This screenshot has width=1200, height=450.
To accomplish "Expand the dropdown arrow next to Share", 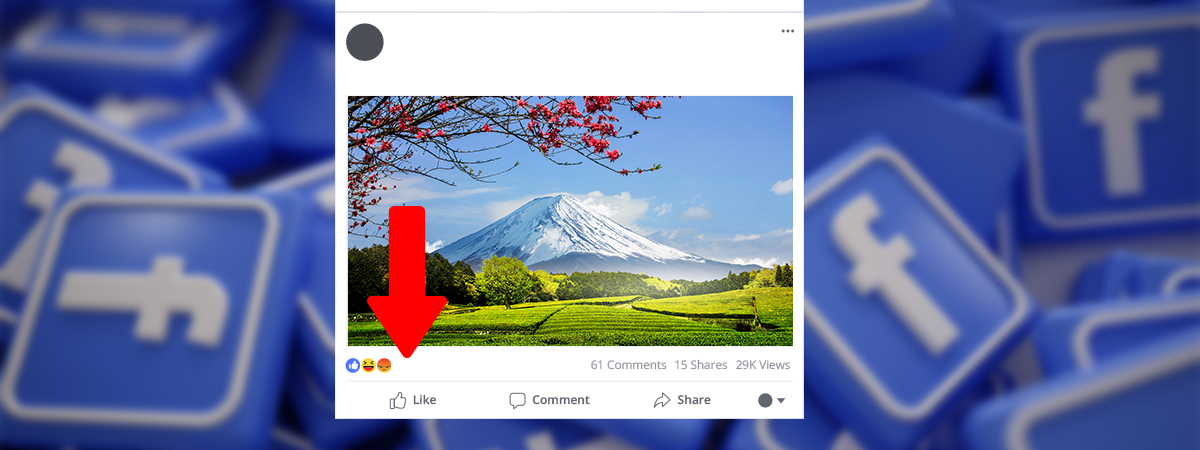I will (781, 400).
